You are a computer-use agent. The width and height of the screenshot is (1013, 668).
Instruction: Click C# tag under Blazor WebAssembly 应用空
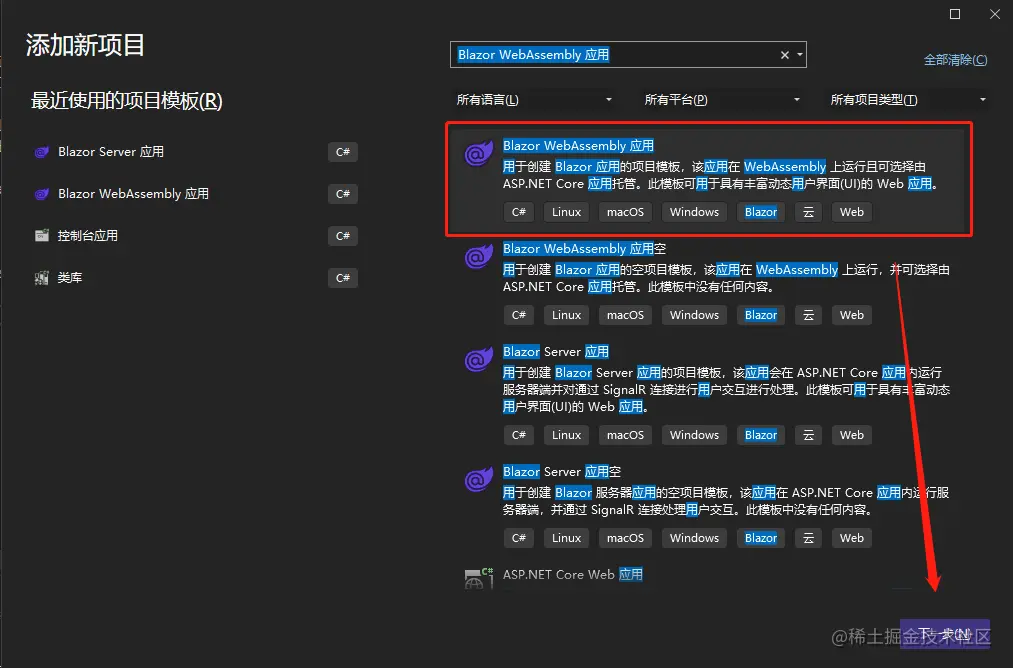click(x=519, y=315)
